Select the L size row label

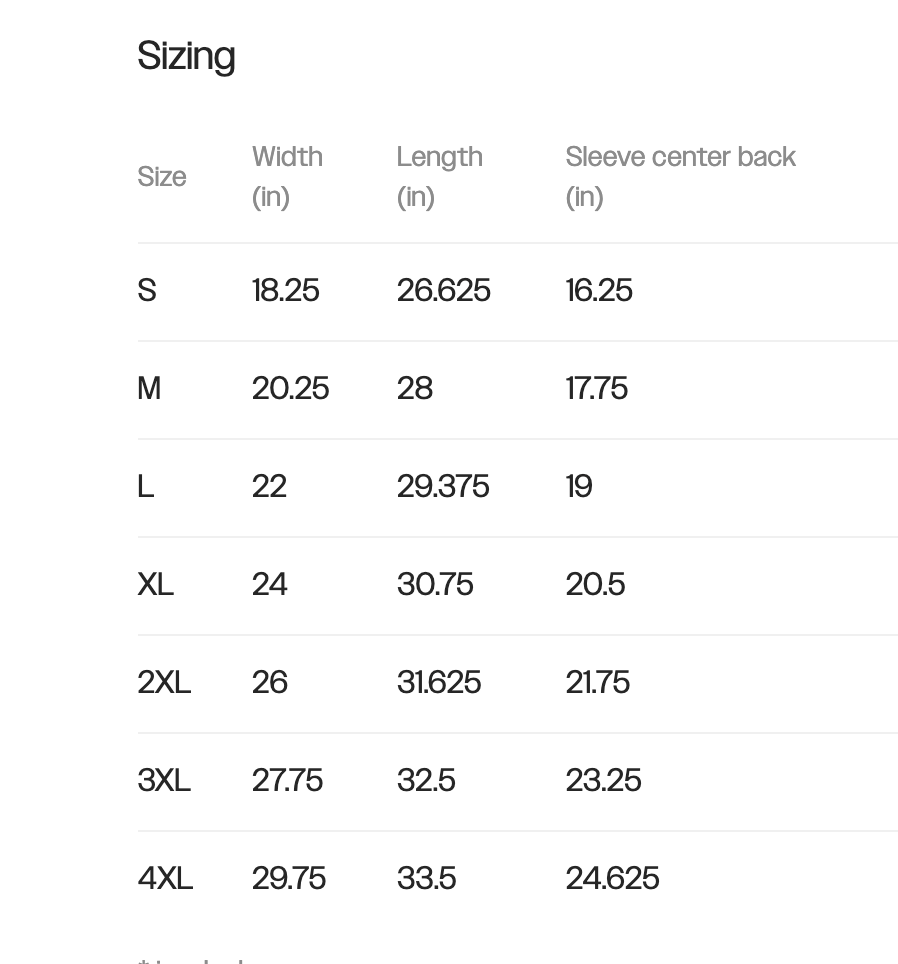146,486
